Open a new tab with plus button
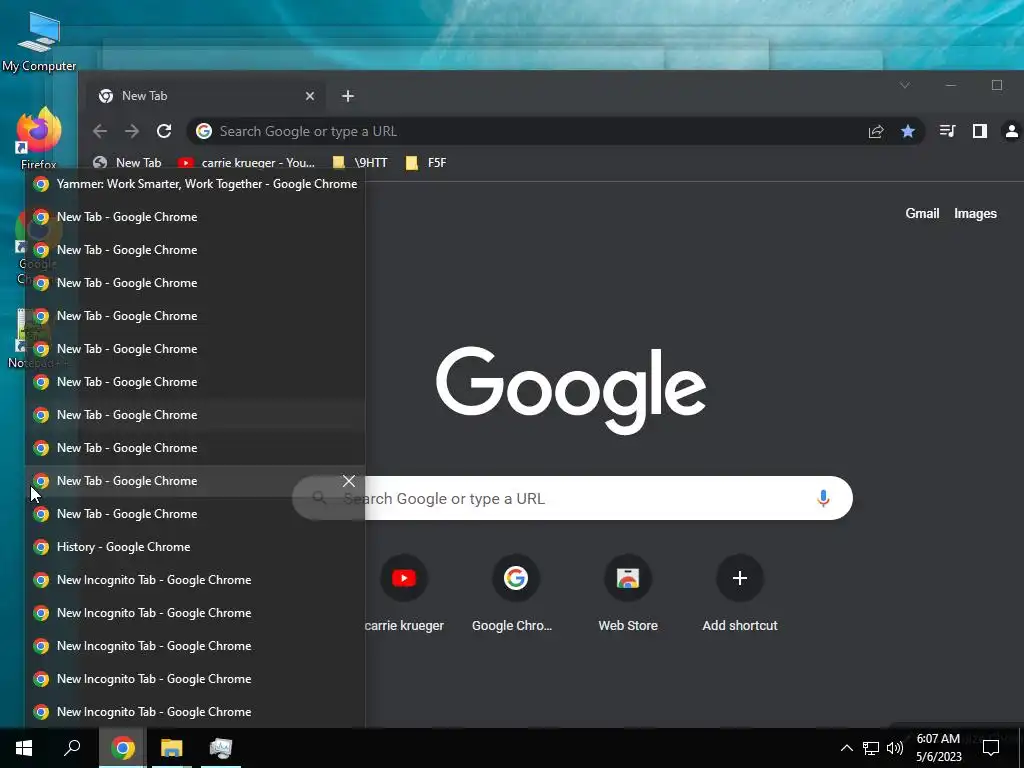This screenshot has width=1024, height=768. click(x=348, y=96)
